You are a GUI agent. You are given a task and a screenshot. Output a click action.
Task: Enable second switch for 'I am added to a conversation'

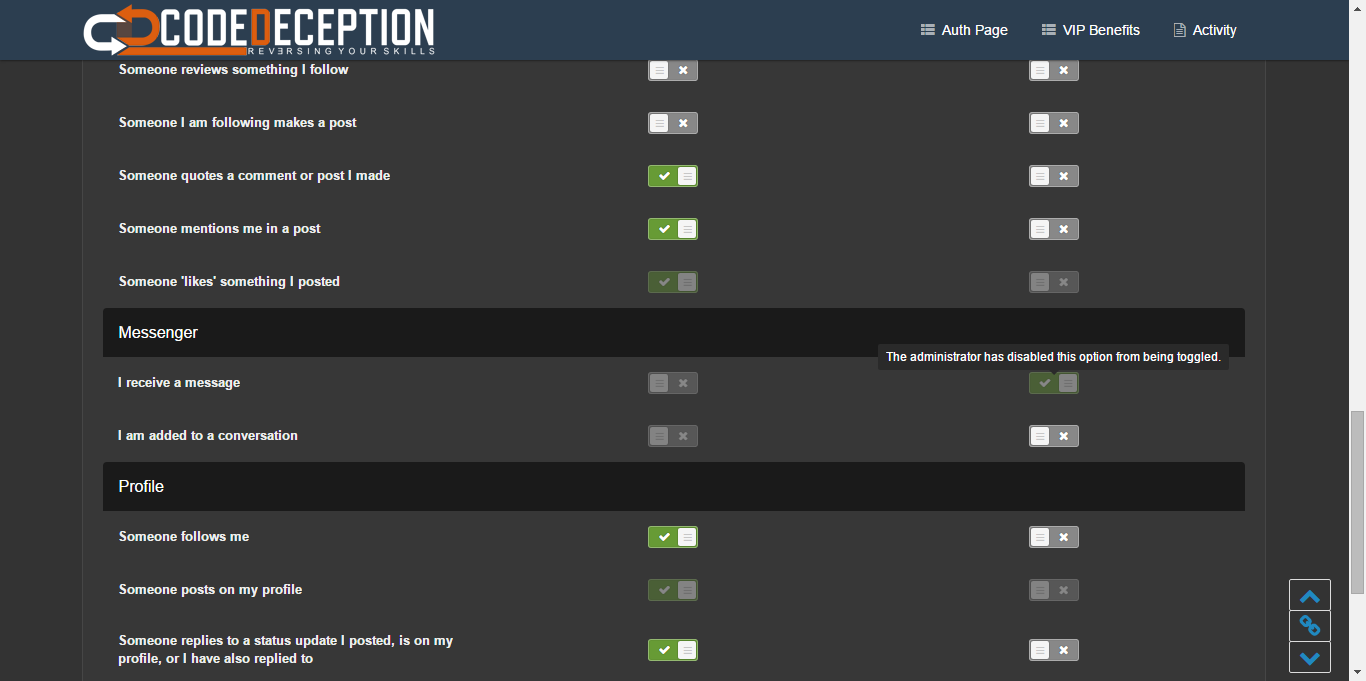(1054, 436)
